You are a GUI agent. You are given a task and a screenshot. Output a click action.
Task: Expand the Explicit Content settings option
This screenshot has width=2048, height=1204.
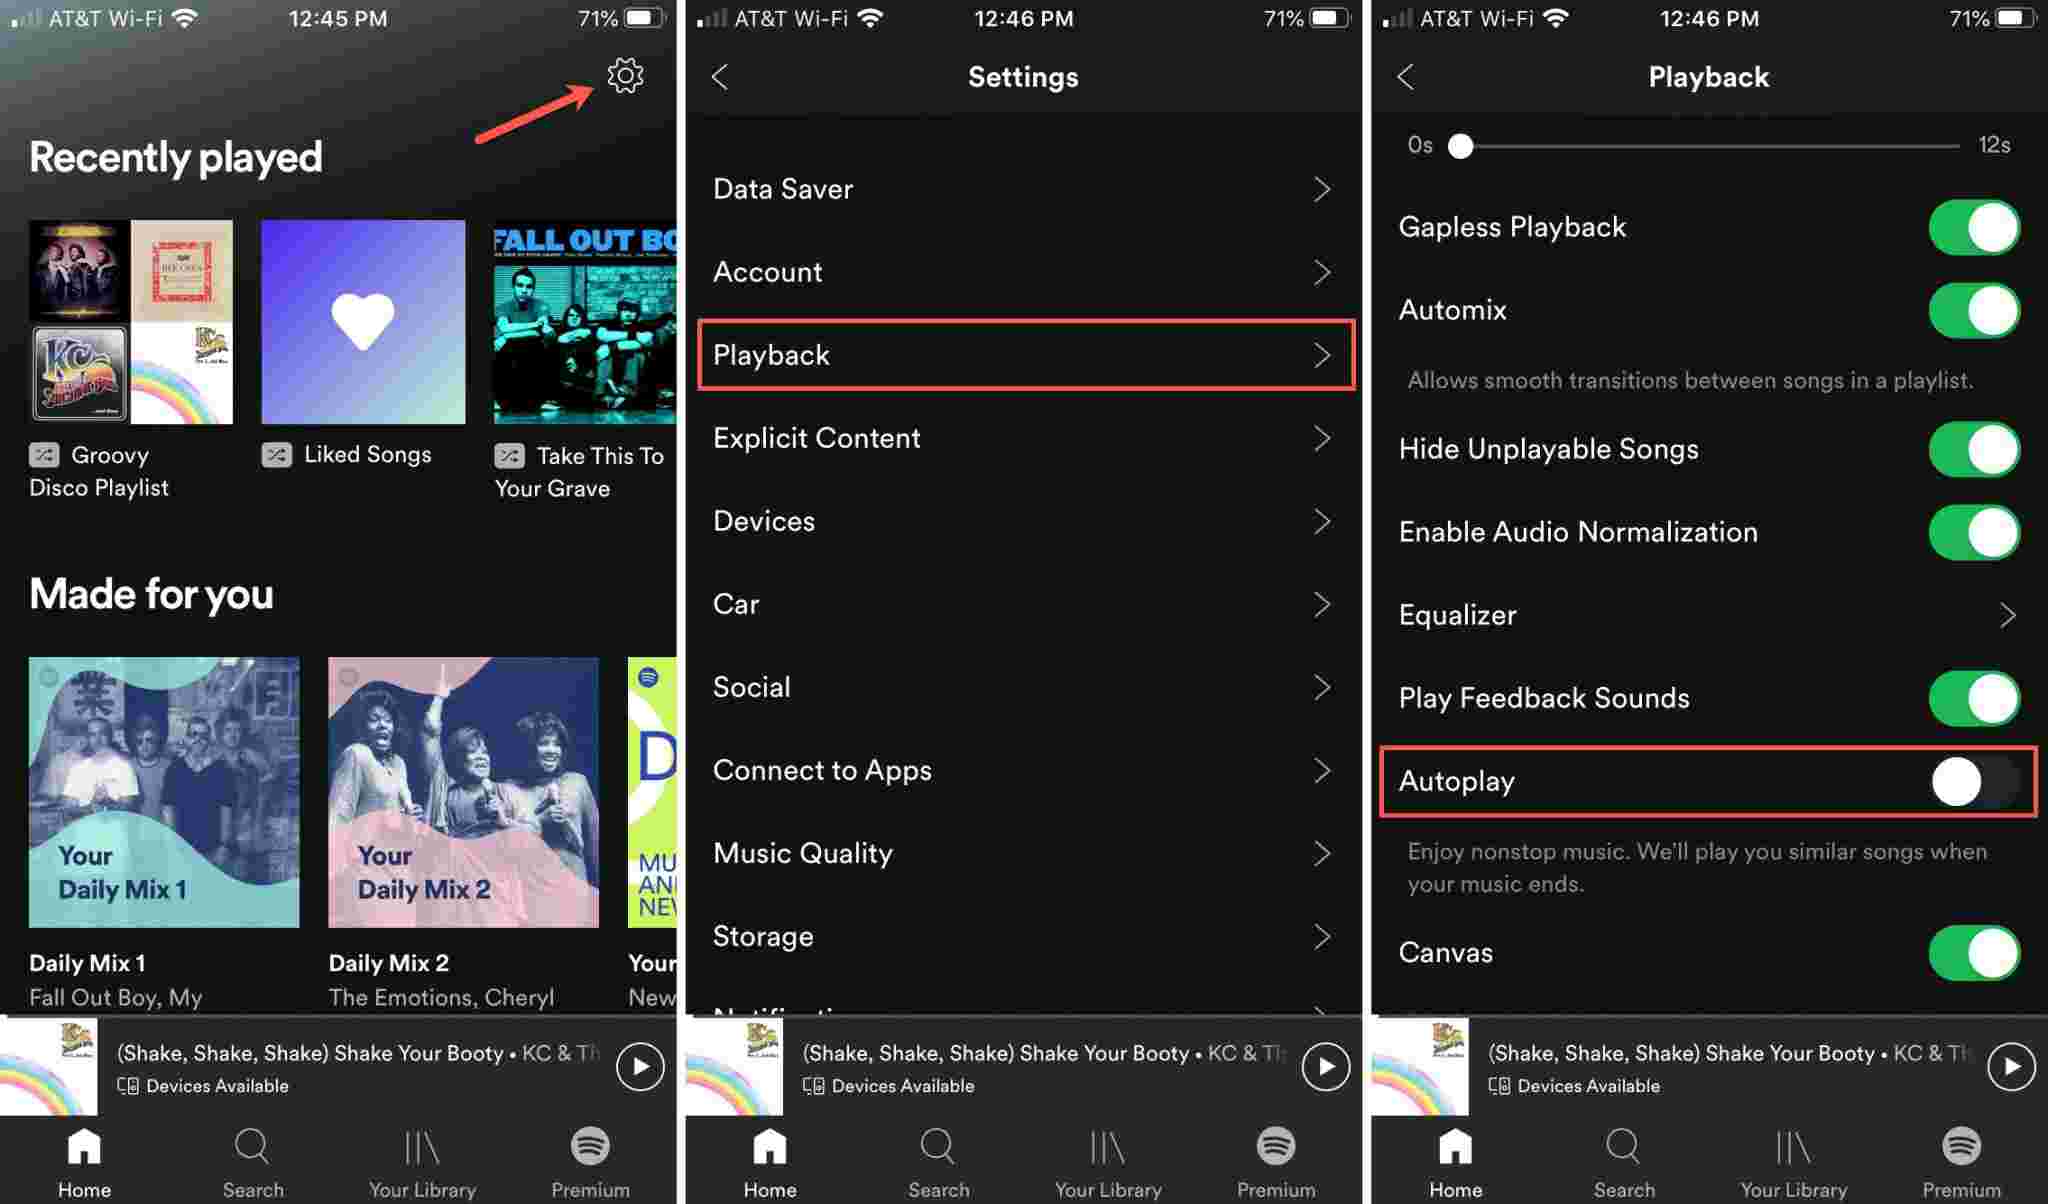(1023, 437)
